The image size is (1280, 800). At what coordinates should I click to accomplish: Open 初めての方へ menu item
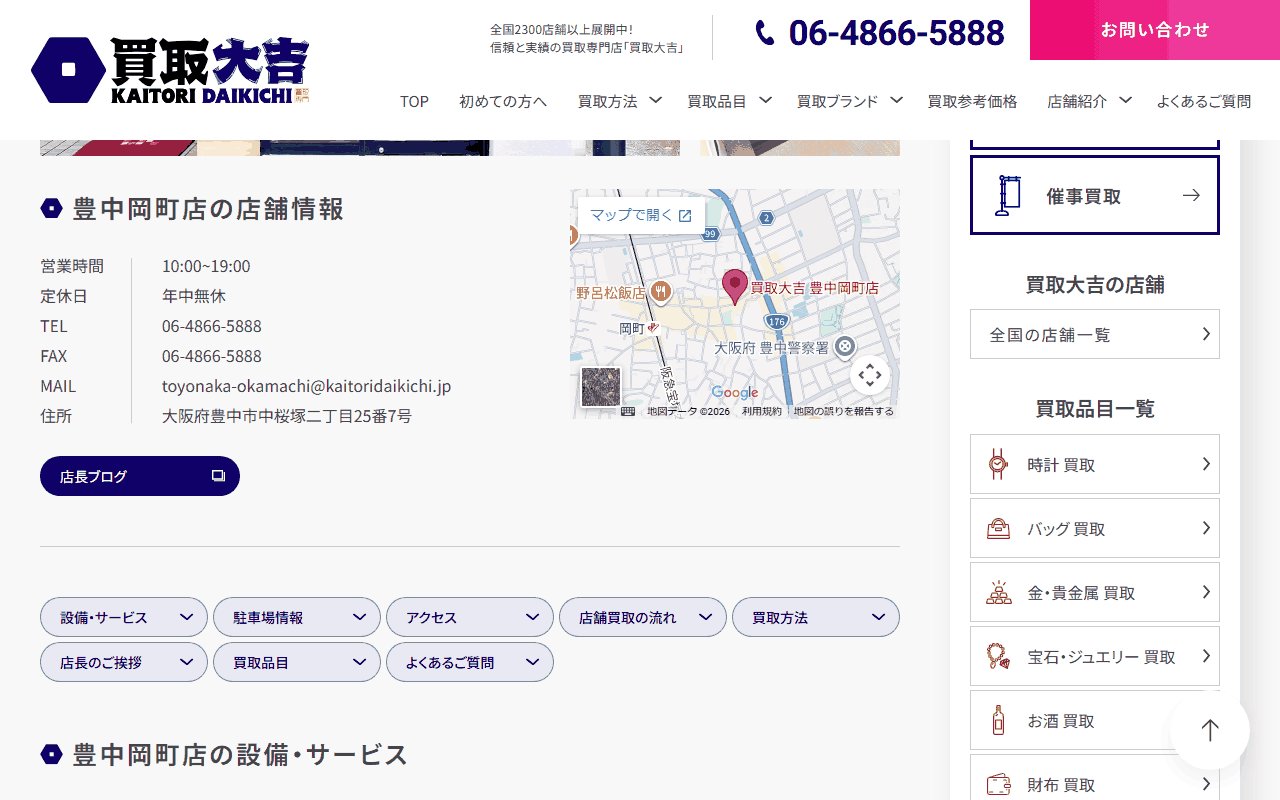coord(503,101)
